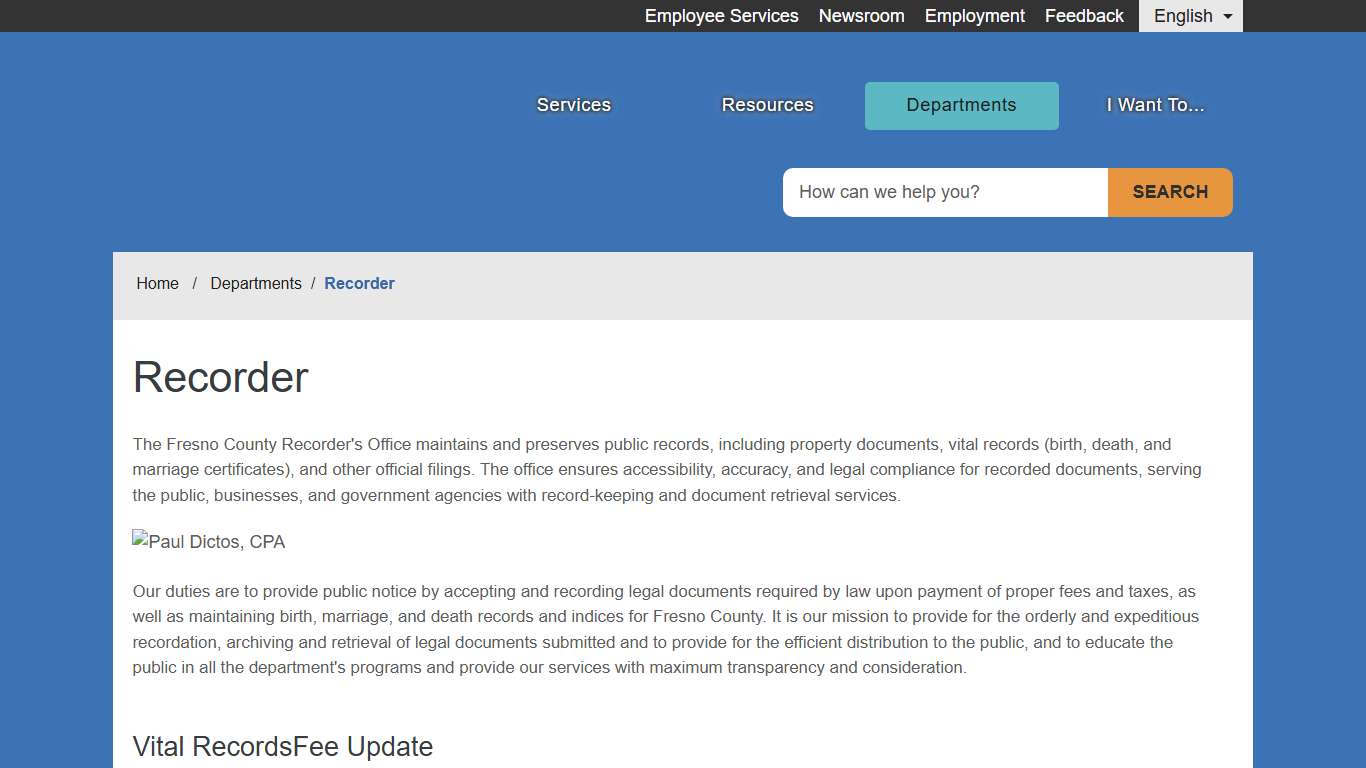The width and height of the screenshot is (1366, 768).
Task: Open the highlighted Departments menu
Action: click(961, 105)
